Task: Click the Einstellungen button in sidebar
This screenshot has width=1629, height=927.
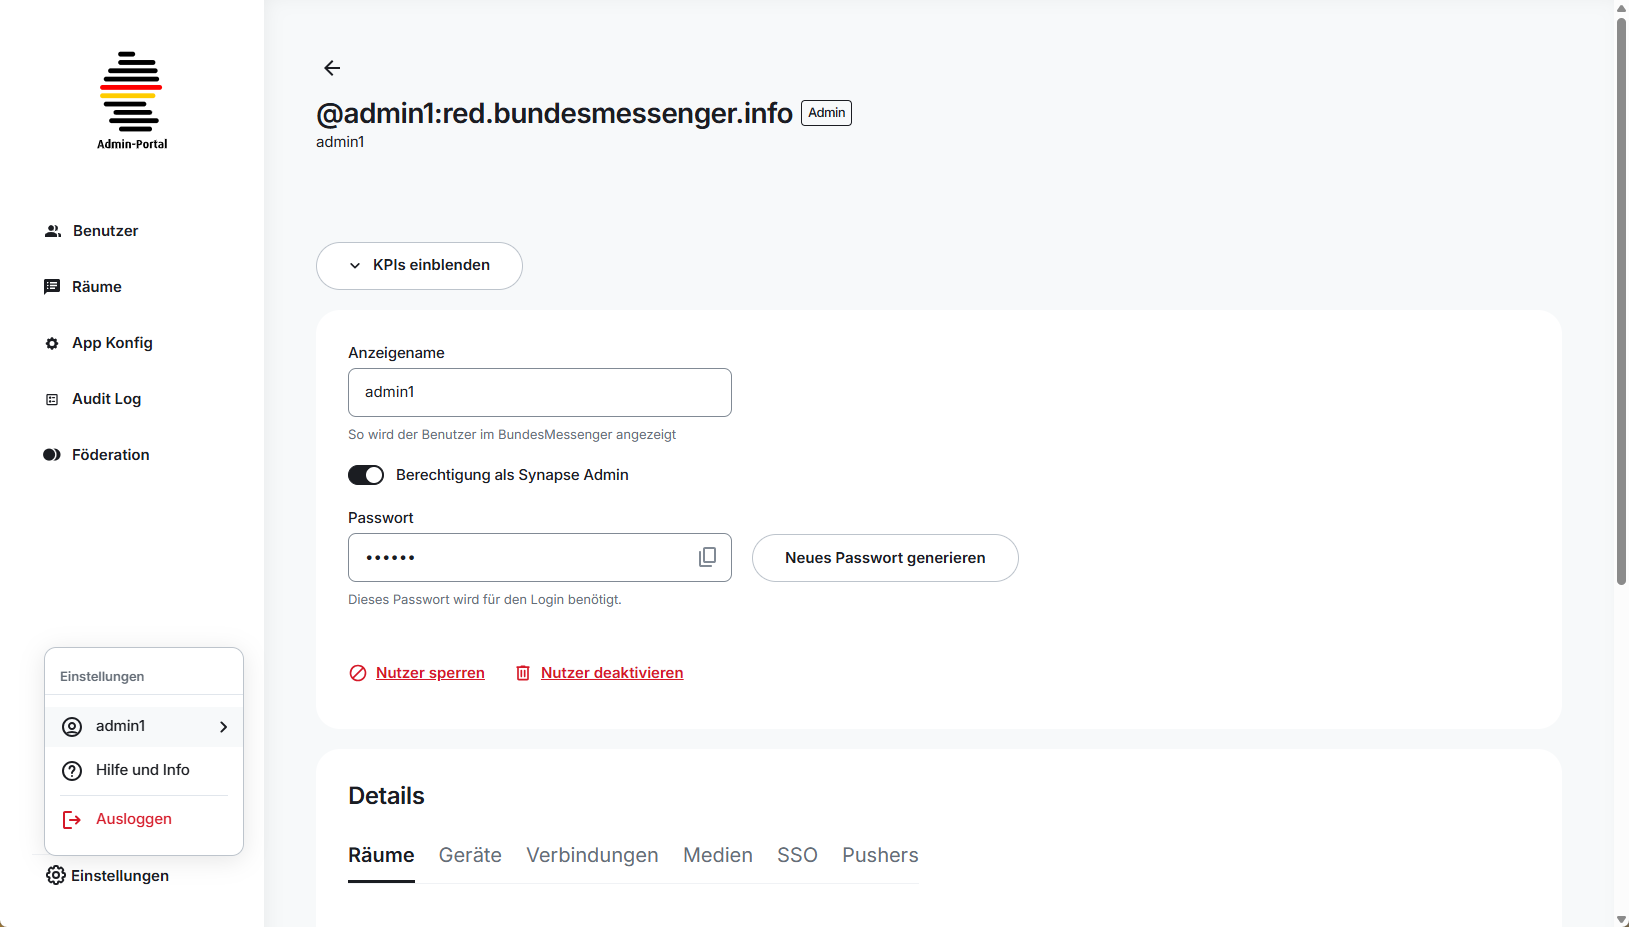Action: [x=108, y=876]
